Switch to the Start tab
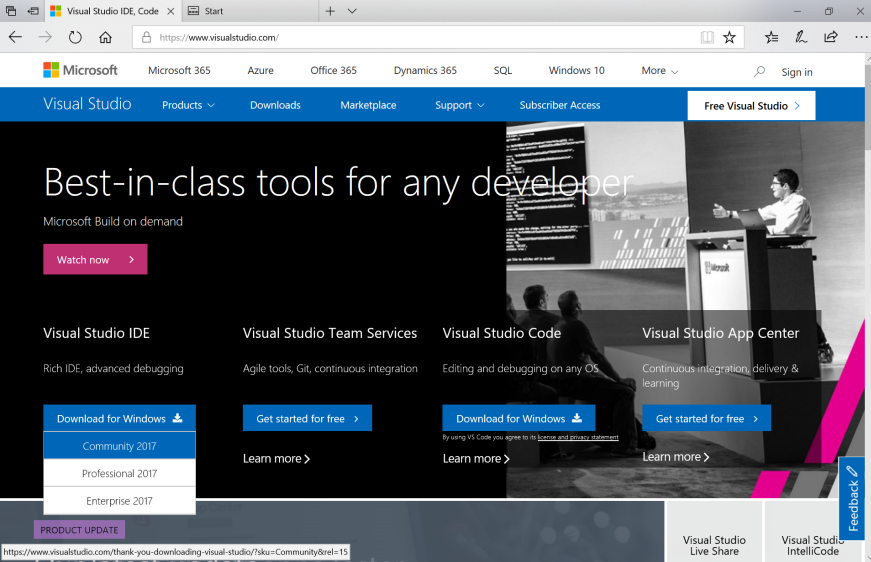 (x=250, y=11)
